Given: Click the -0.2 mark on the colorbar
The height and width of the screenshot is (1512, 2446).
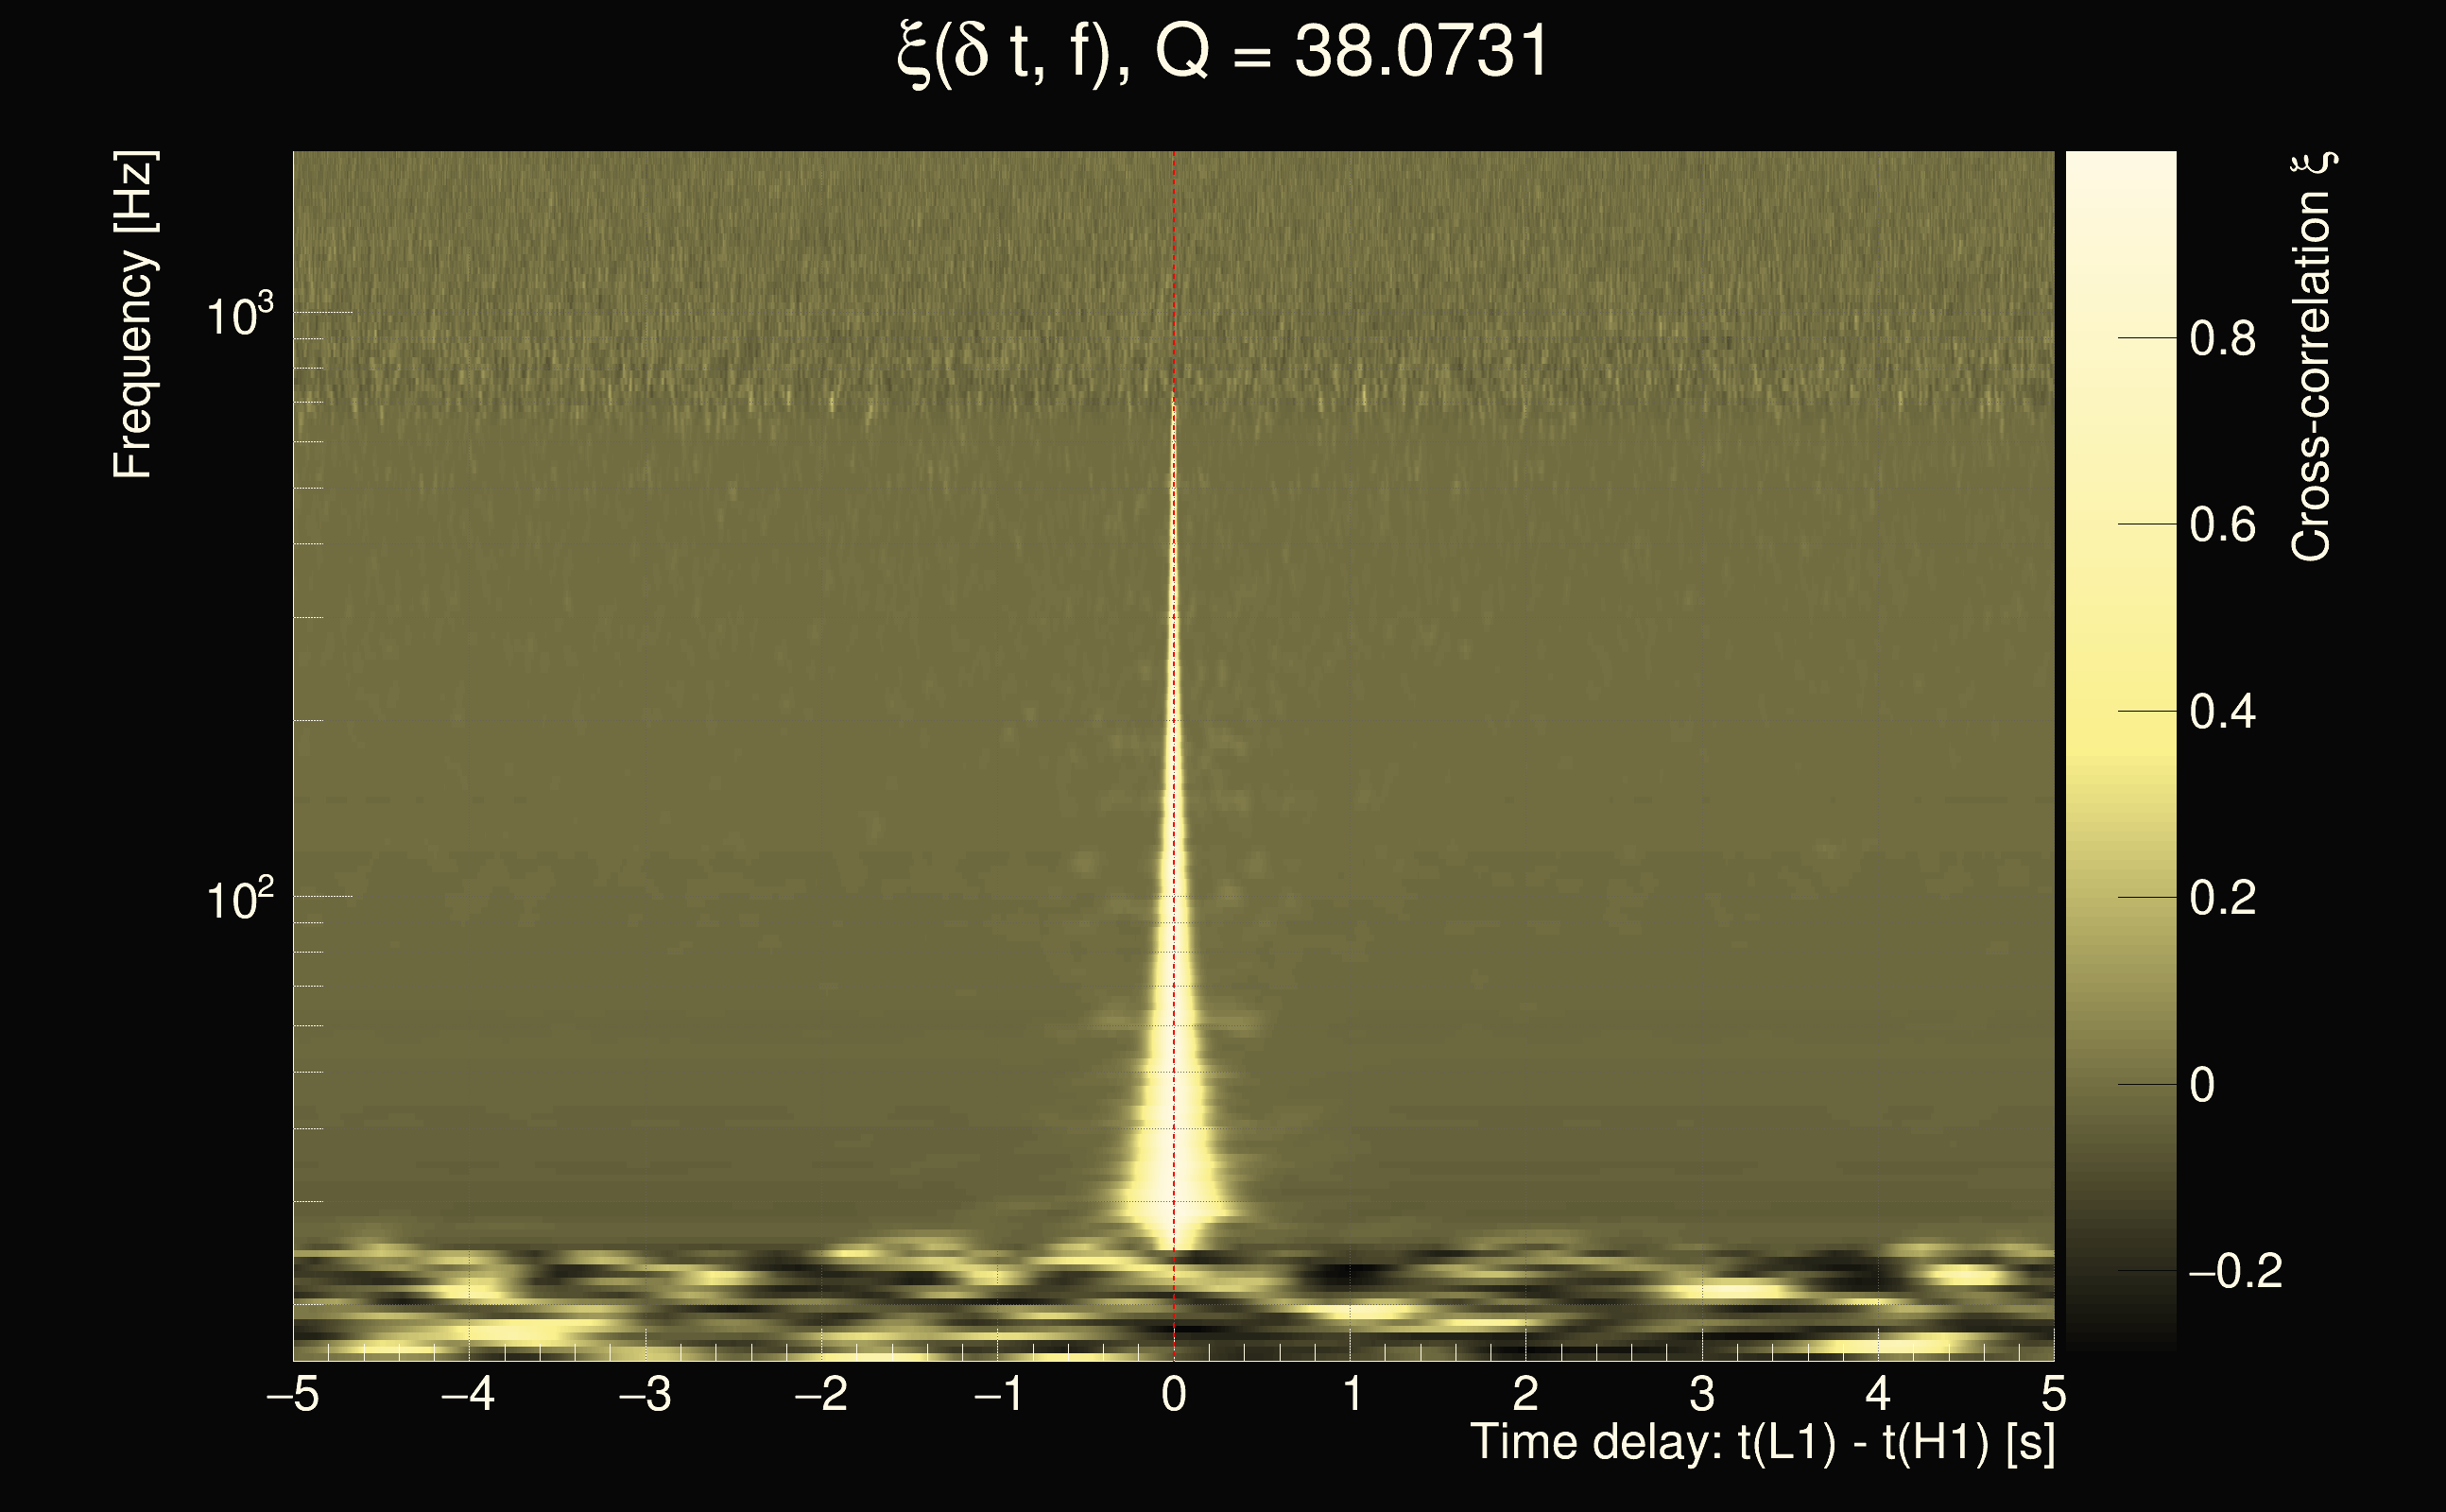Looking at the screenshot, I should click(x=2234, y=1271).
